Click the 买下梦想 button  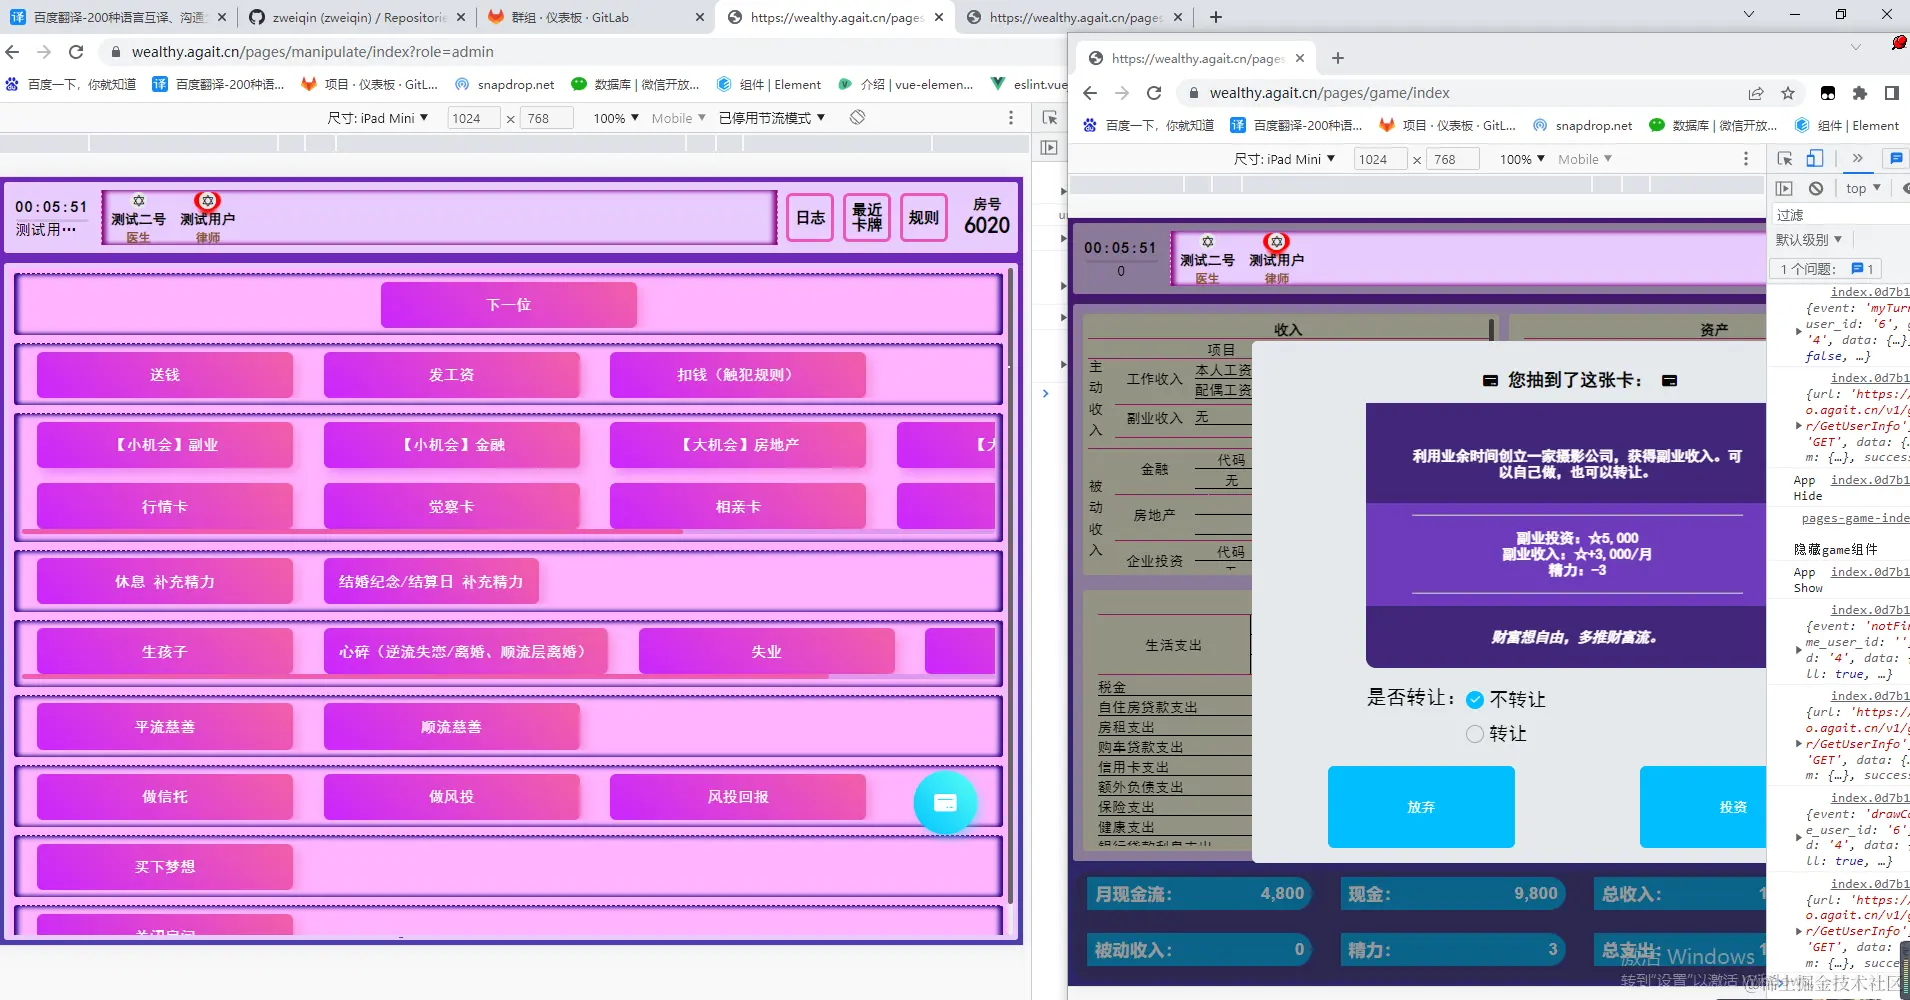(165, 866)
